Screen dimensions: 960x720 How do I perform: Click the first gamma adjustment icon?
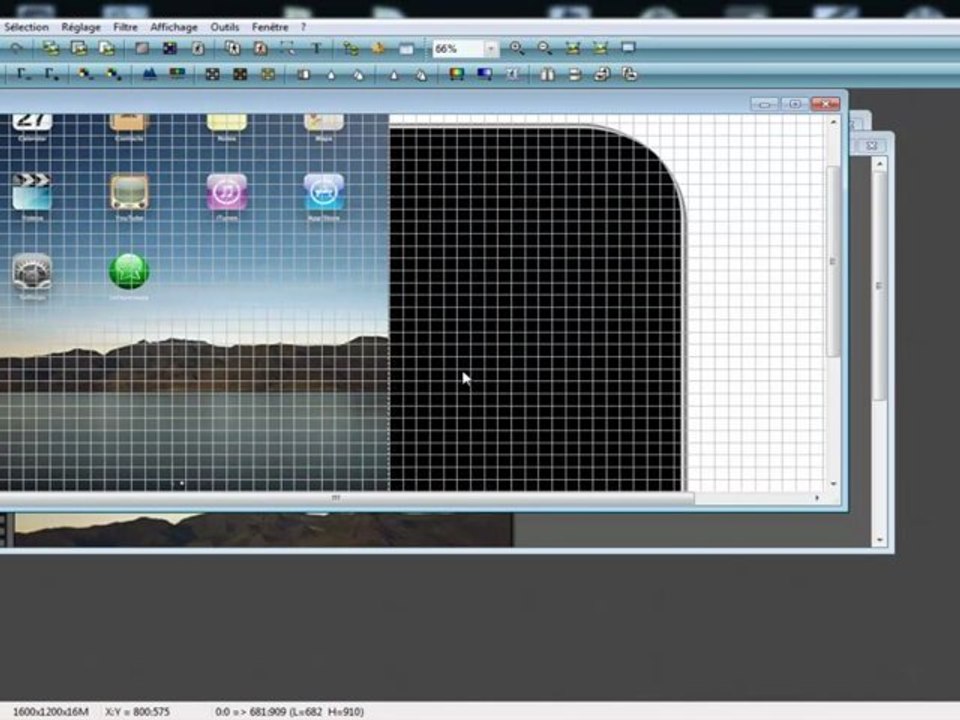click(24, 75)
